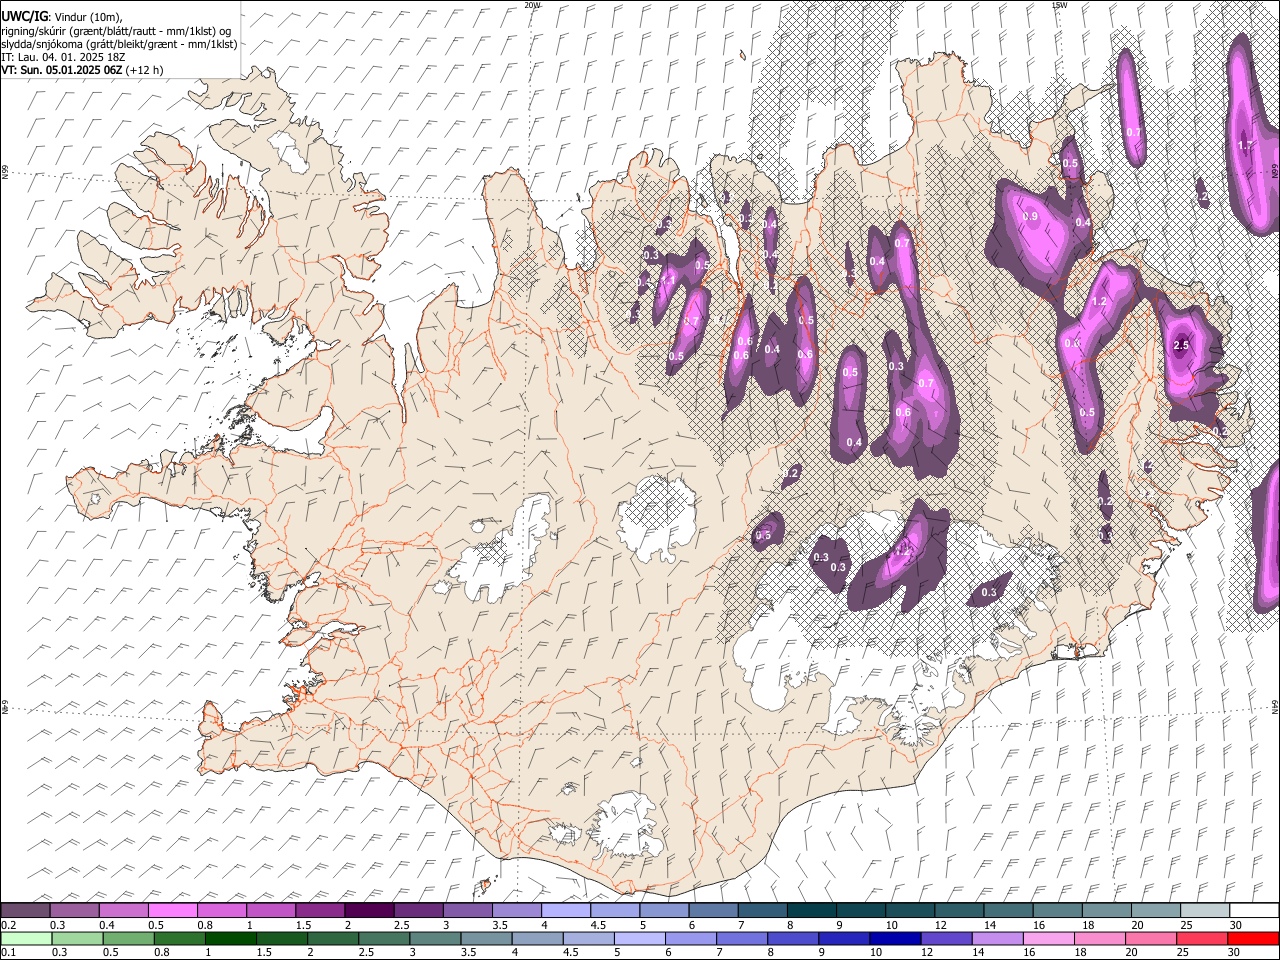Click the pale green rain swatch starting at 0.1
Viewport: 1280px width, 960px height.
coord(25,939)
